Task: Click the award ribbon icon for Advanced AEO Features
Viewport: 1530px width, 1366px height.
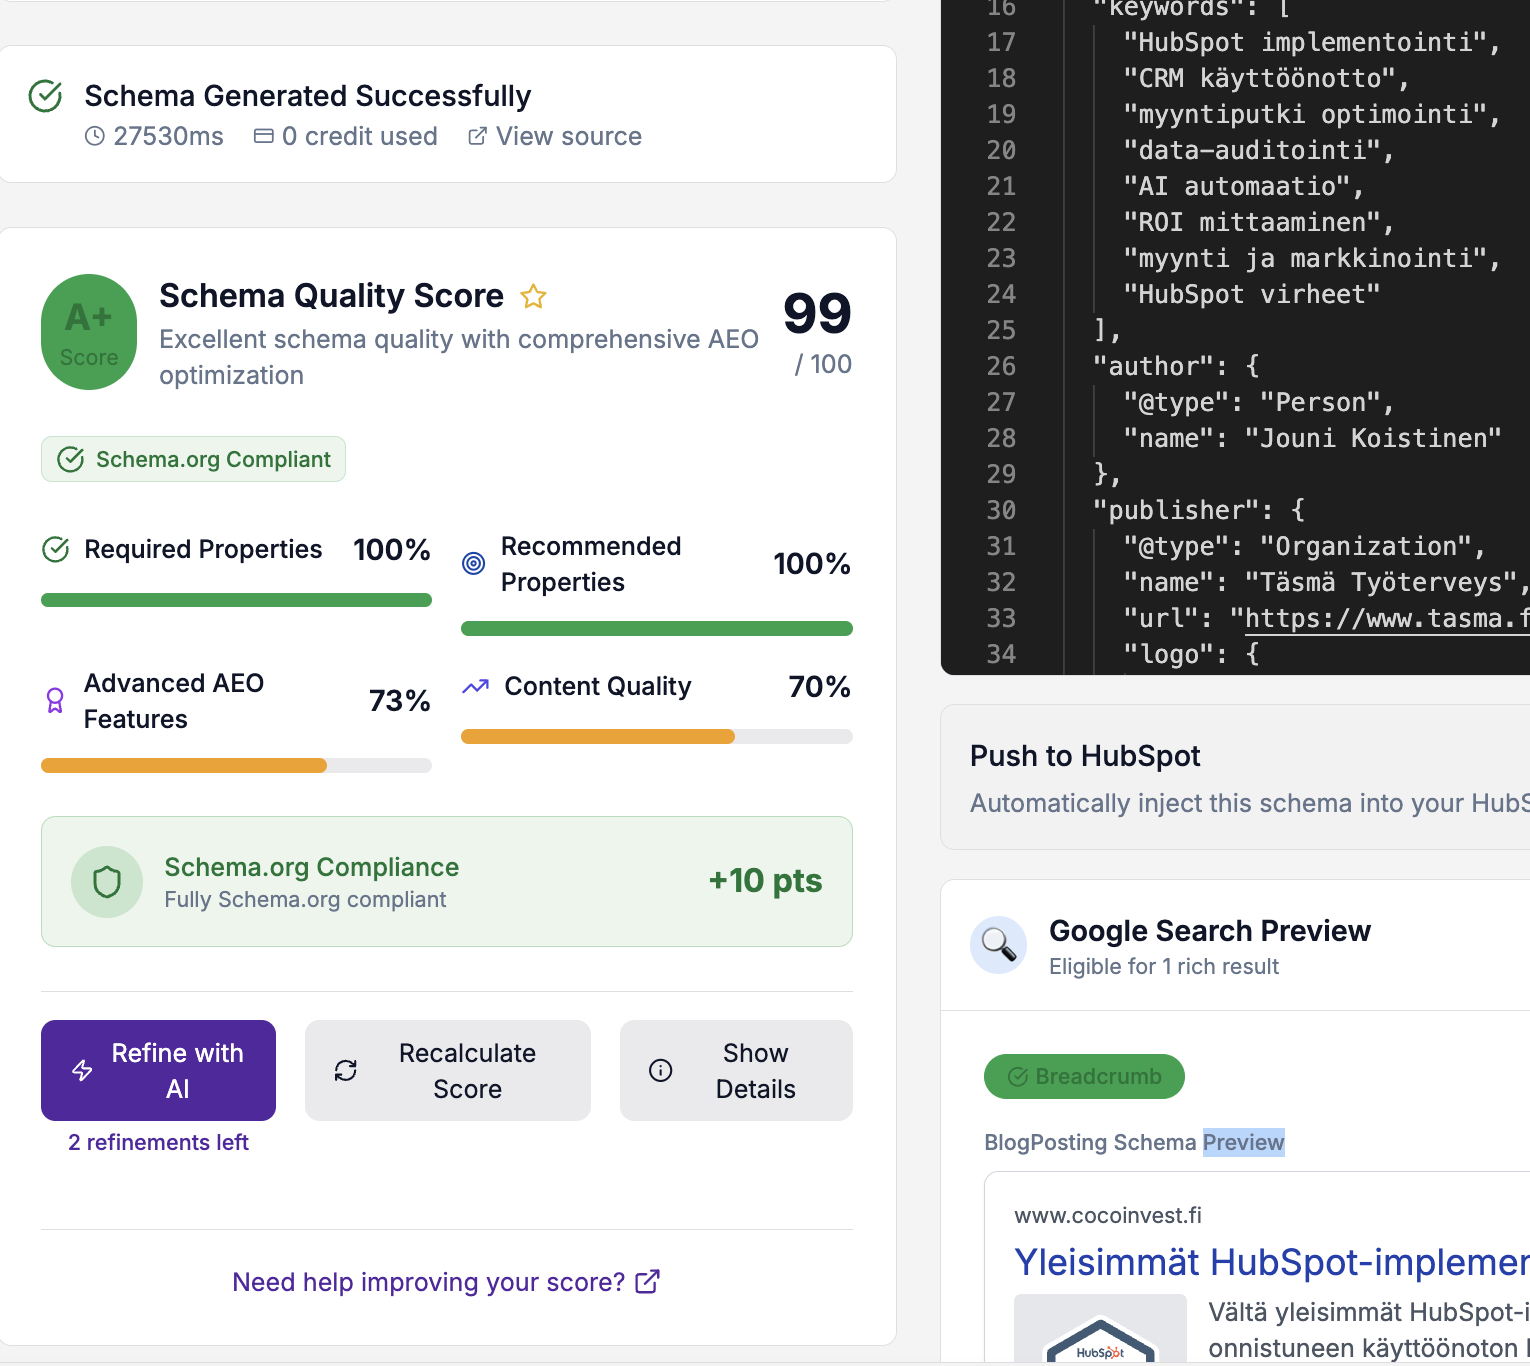Action: coord(56,701)
